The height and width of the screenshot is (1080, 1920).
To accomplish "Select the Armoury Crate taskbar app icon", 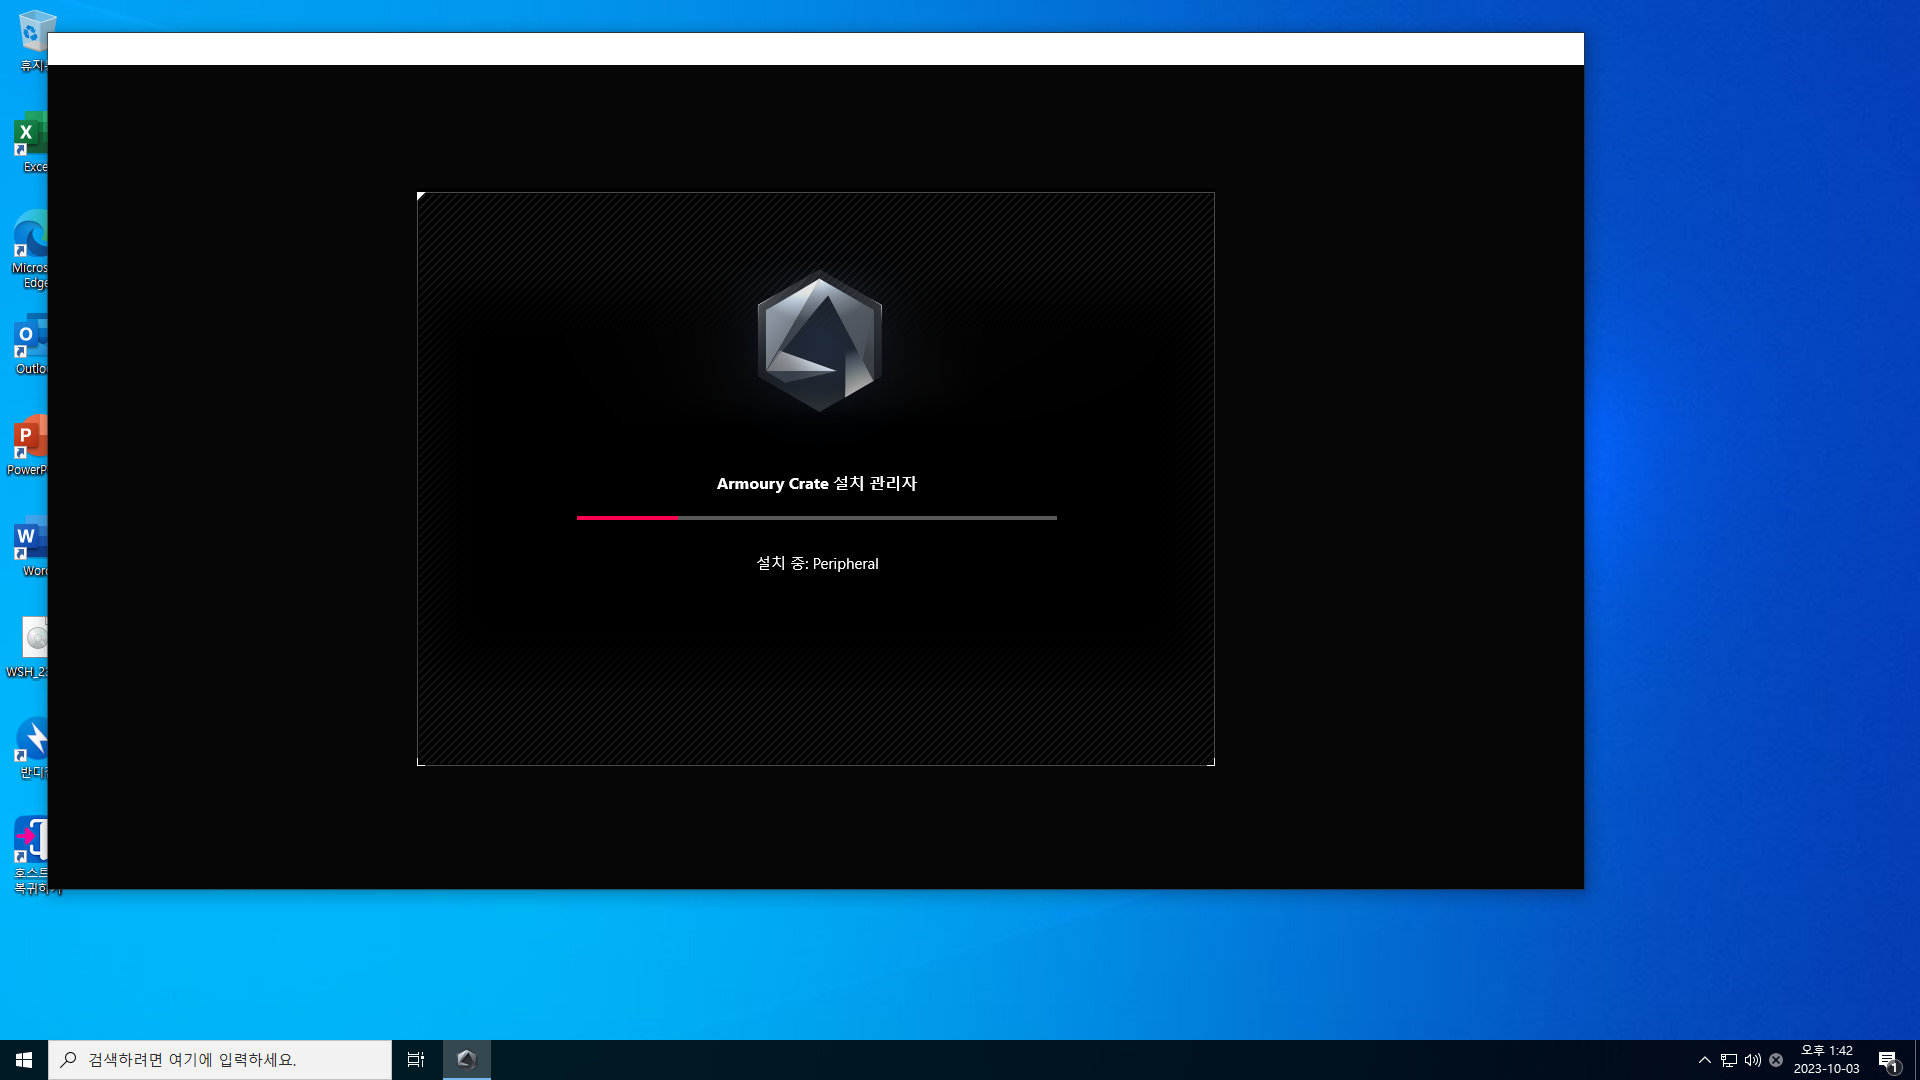I will [467, 1059].
